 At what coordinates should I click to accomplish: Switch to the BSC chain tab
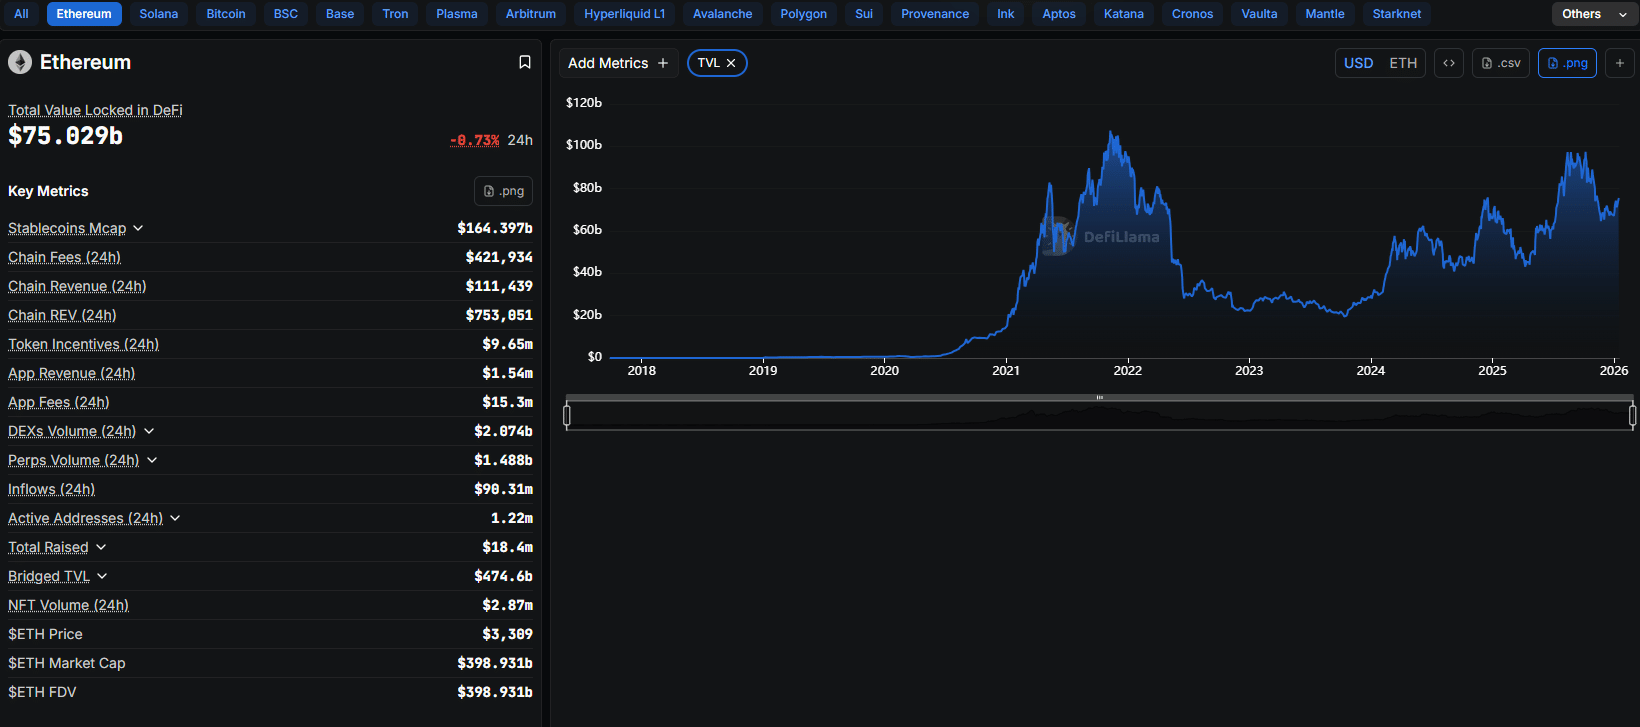tap(286, 14)
